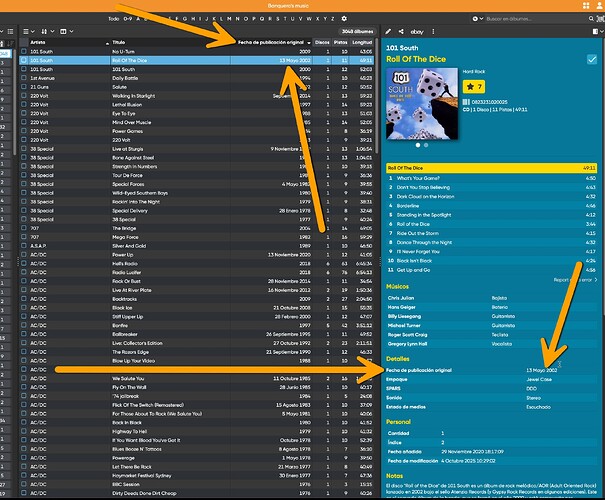Select the AC/DC Dirty Deeds Done Dirt Cheap row
This screenshot has height=500, width=605.
196,493
